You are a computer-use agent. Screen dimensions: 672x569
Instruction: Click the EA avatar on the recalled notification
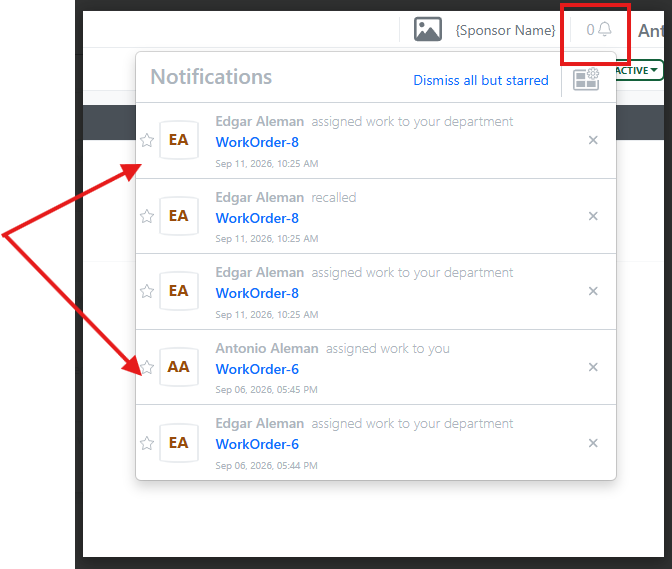(x=179, y=216)
